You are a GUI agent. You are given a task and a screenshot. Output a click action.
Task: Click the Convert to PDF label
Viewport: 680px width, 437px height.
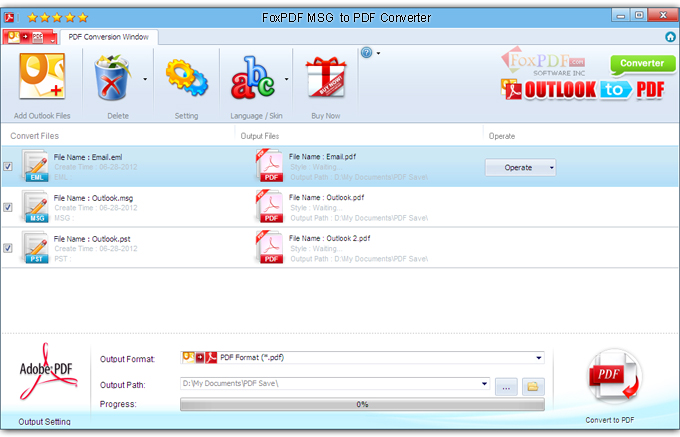click(x=610, y=420)
